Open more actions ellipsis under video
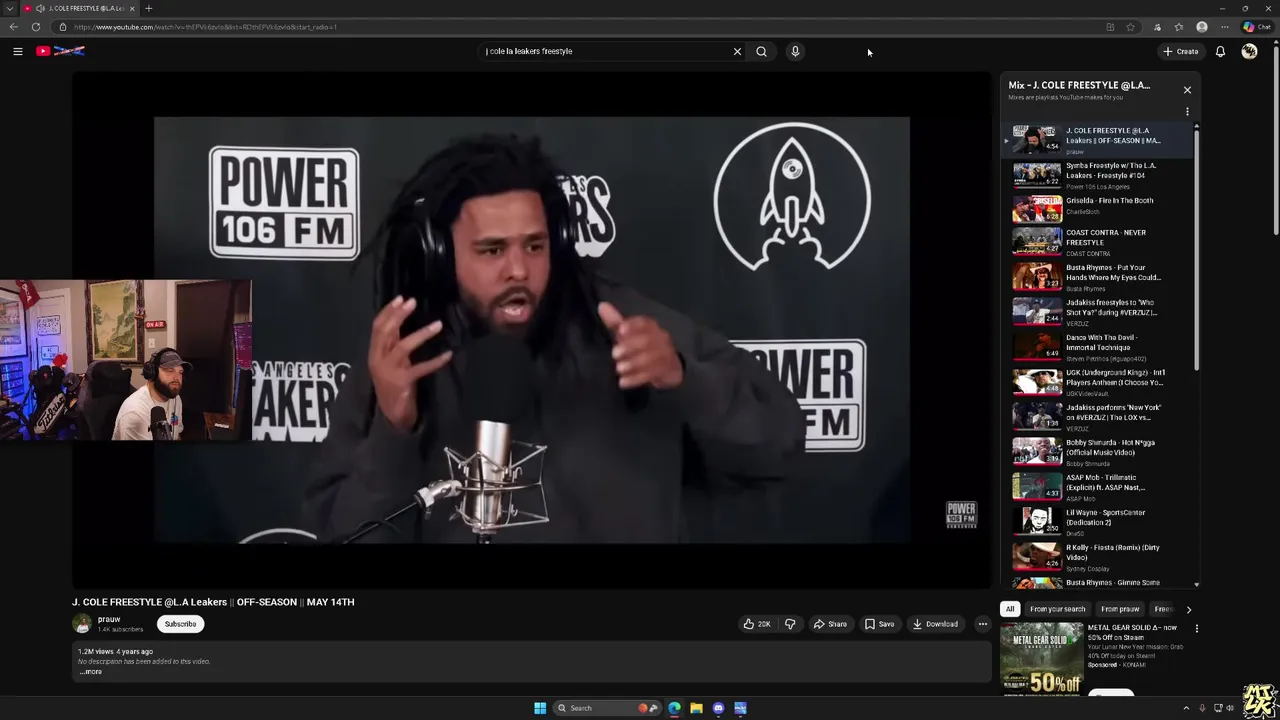 (982, 624)
